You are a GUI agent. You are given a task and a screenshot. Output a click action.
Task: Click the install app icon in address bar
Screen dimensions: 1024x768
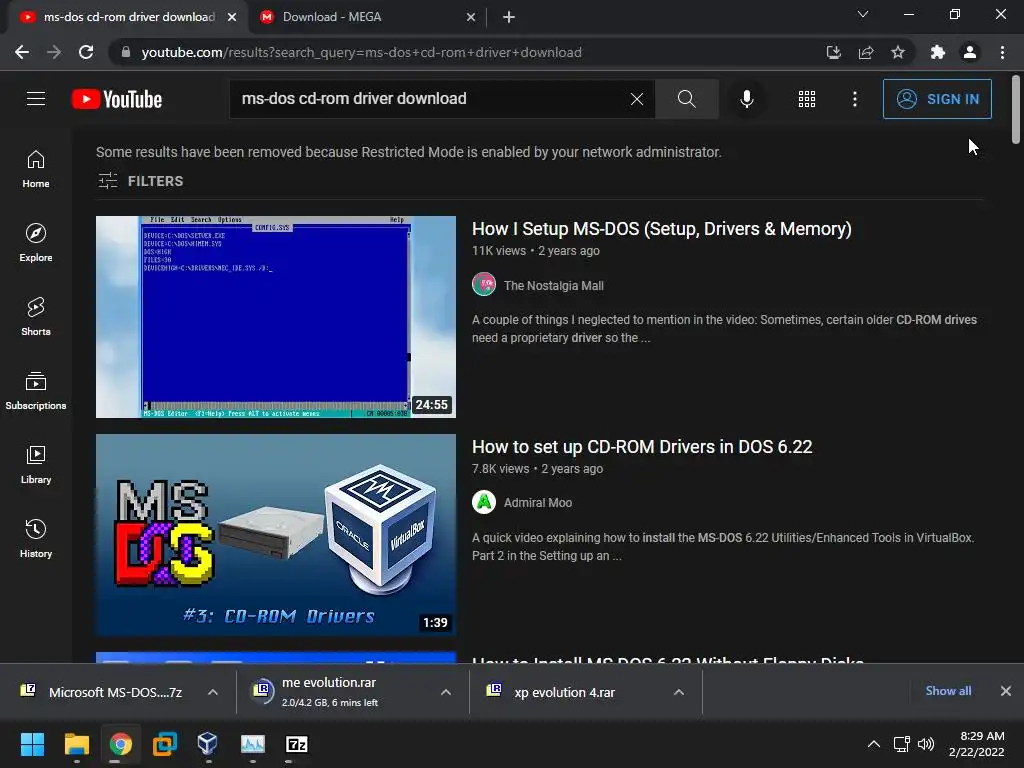coord(833,52)
